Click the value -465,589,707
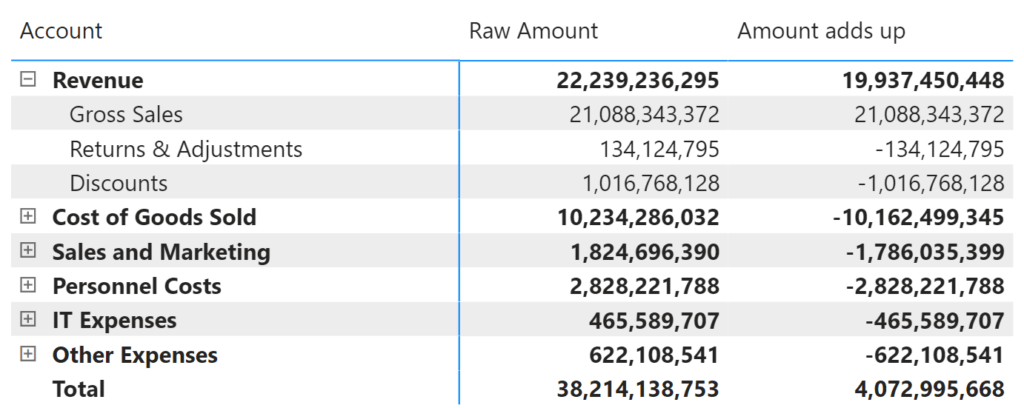The image size is (1024, 408). [x=935, y=321]
